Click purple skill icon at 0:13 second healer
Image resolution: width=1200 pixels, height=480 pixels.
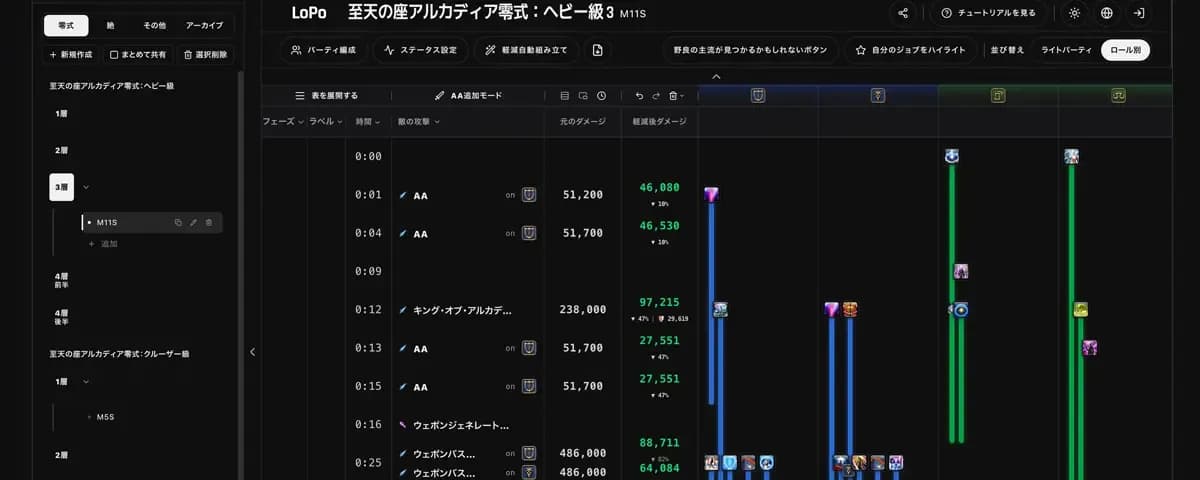pyautogui.click(x=1090, y=348)
